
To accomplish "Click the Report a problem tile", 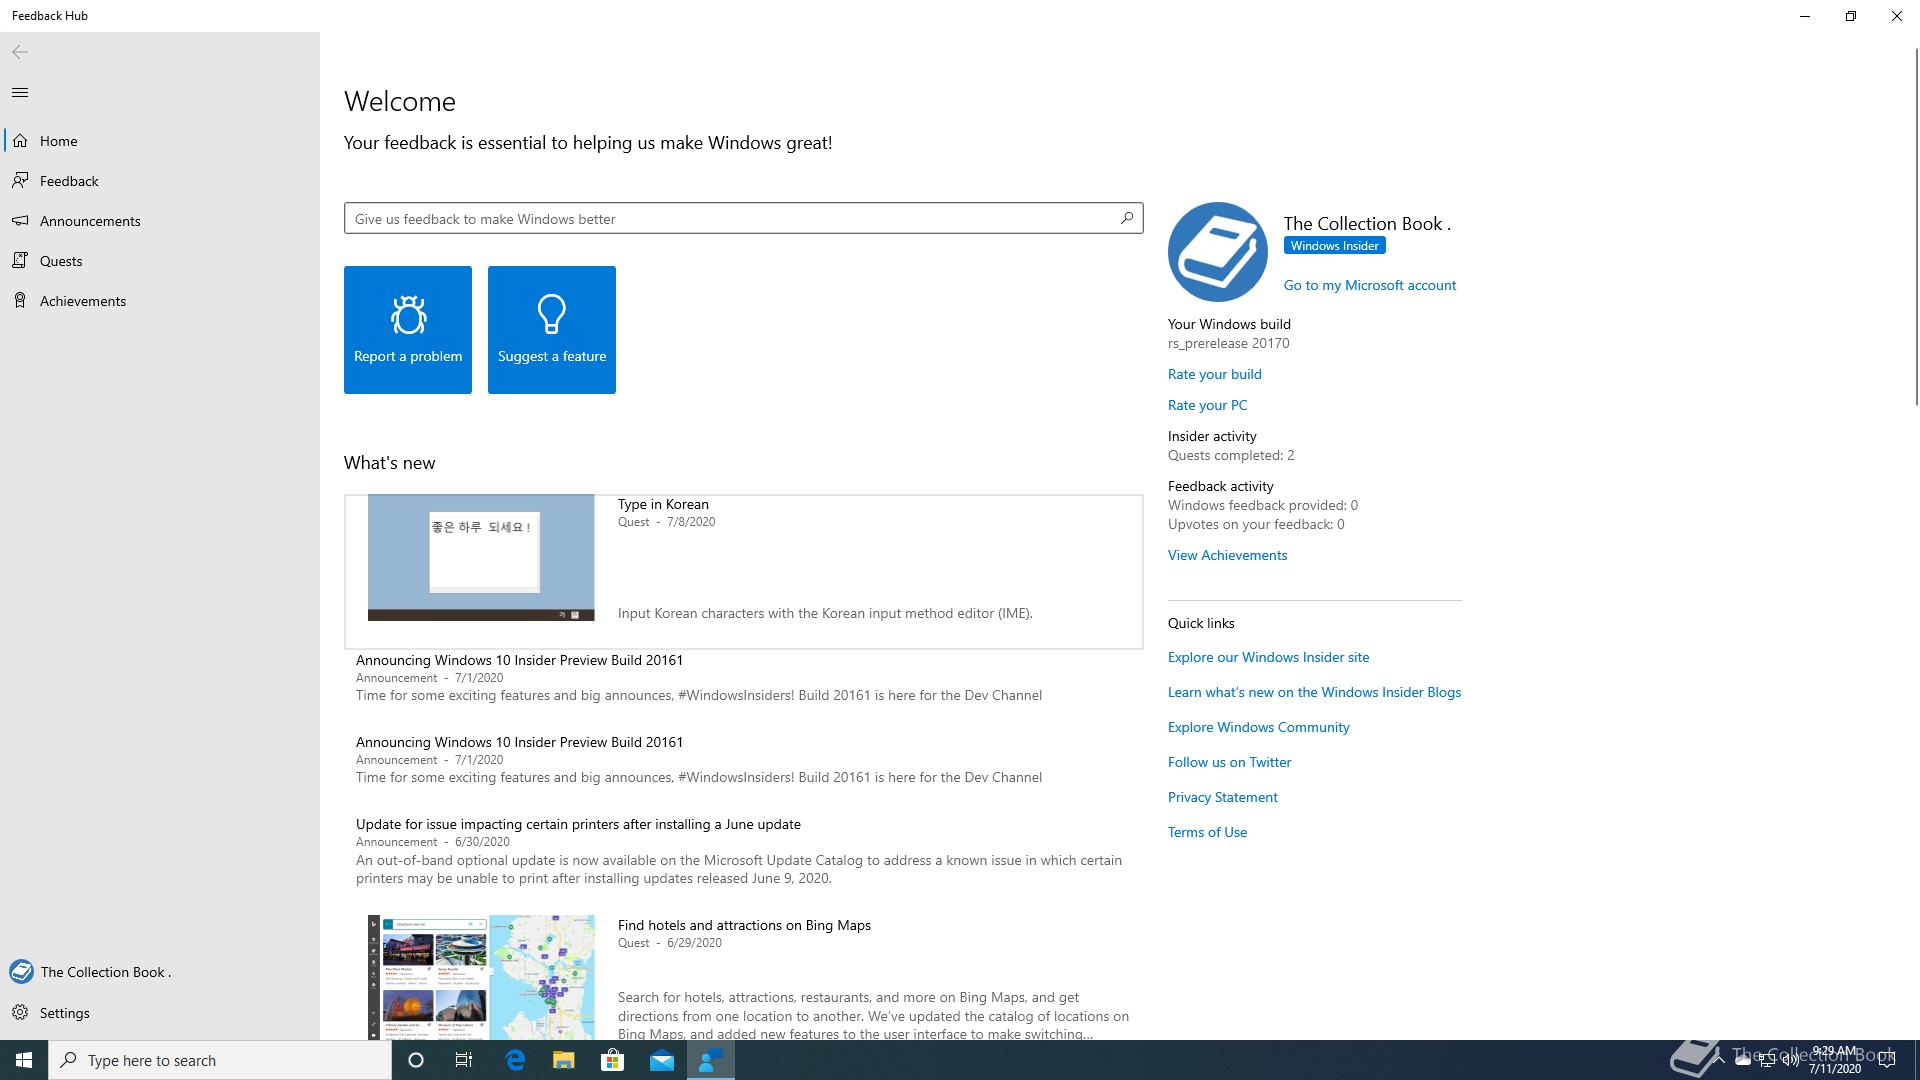I will [408, 330].
